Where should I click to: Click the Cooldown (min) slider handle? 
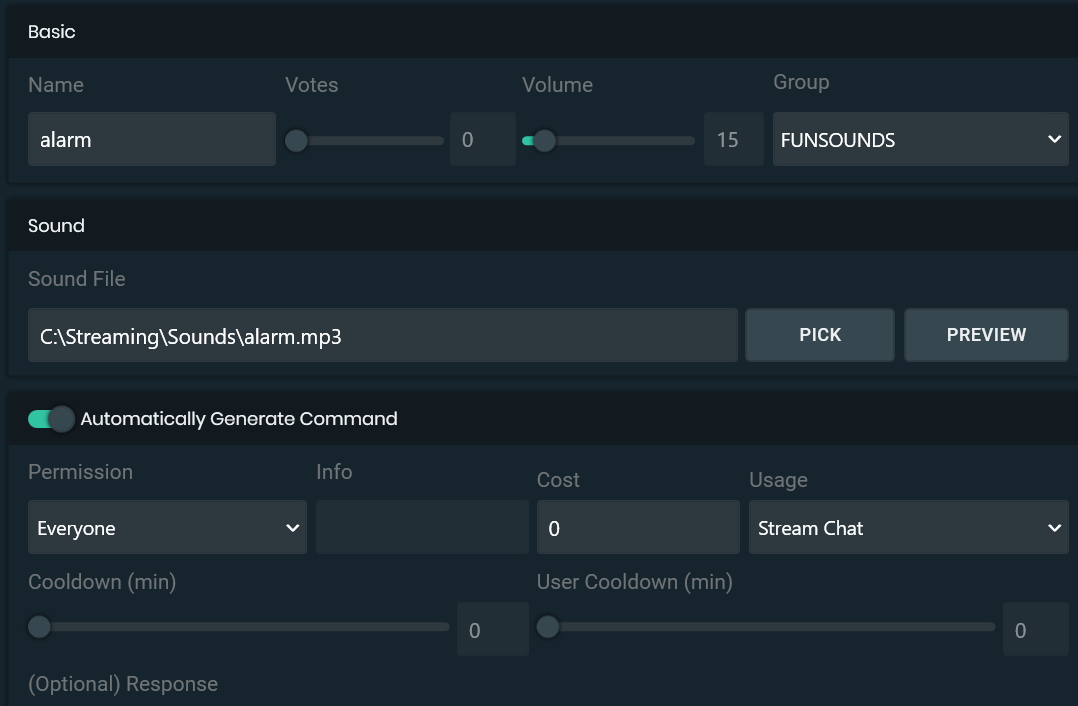tap(39, 627)
